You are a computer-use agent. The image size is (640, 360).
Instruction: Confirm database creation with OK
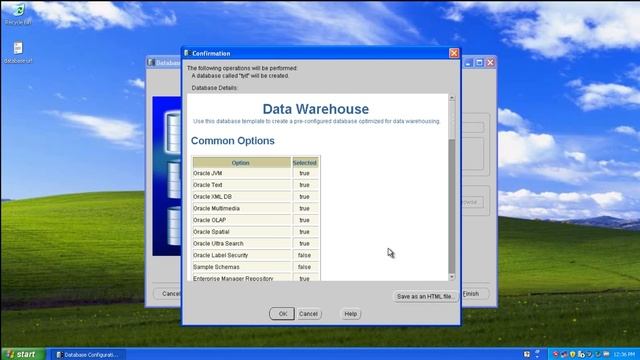coord(282,314)
